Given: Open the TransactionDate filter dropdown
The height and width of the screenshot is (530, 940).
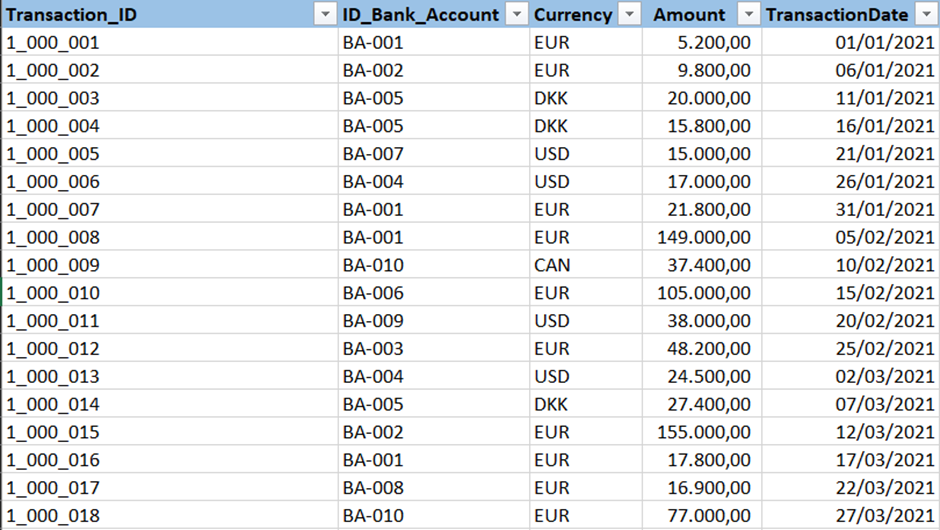Looking at the screenshot, I should 926,14.
